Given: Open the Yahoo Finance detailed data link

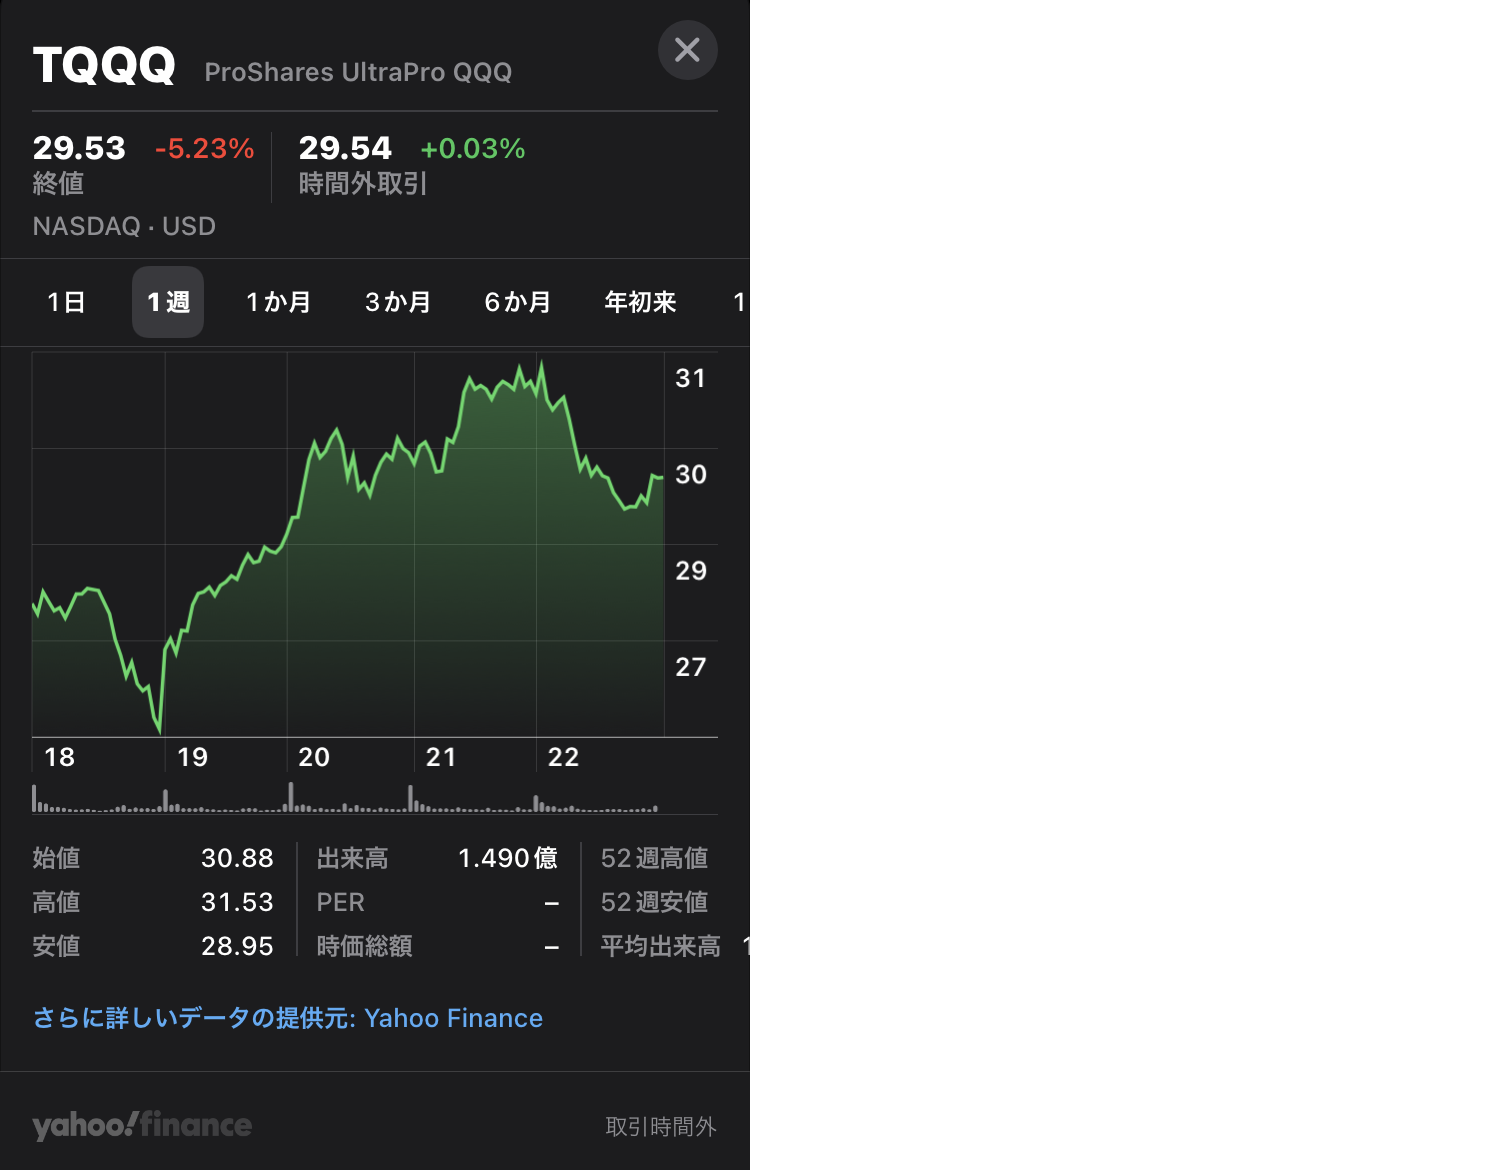Looking at the screenshot, I should pyautogui.click(x=287, y=1017).
